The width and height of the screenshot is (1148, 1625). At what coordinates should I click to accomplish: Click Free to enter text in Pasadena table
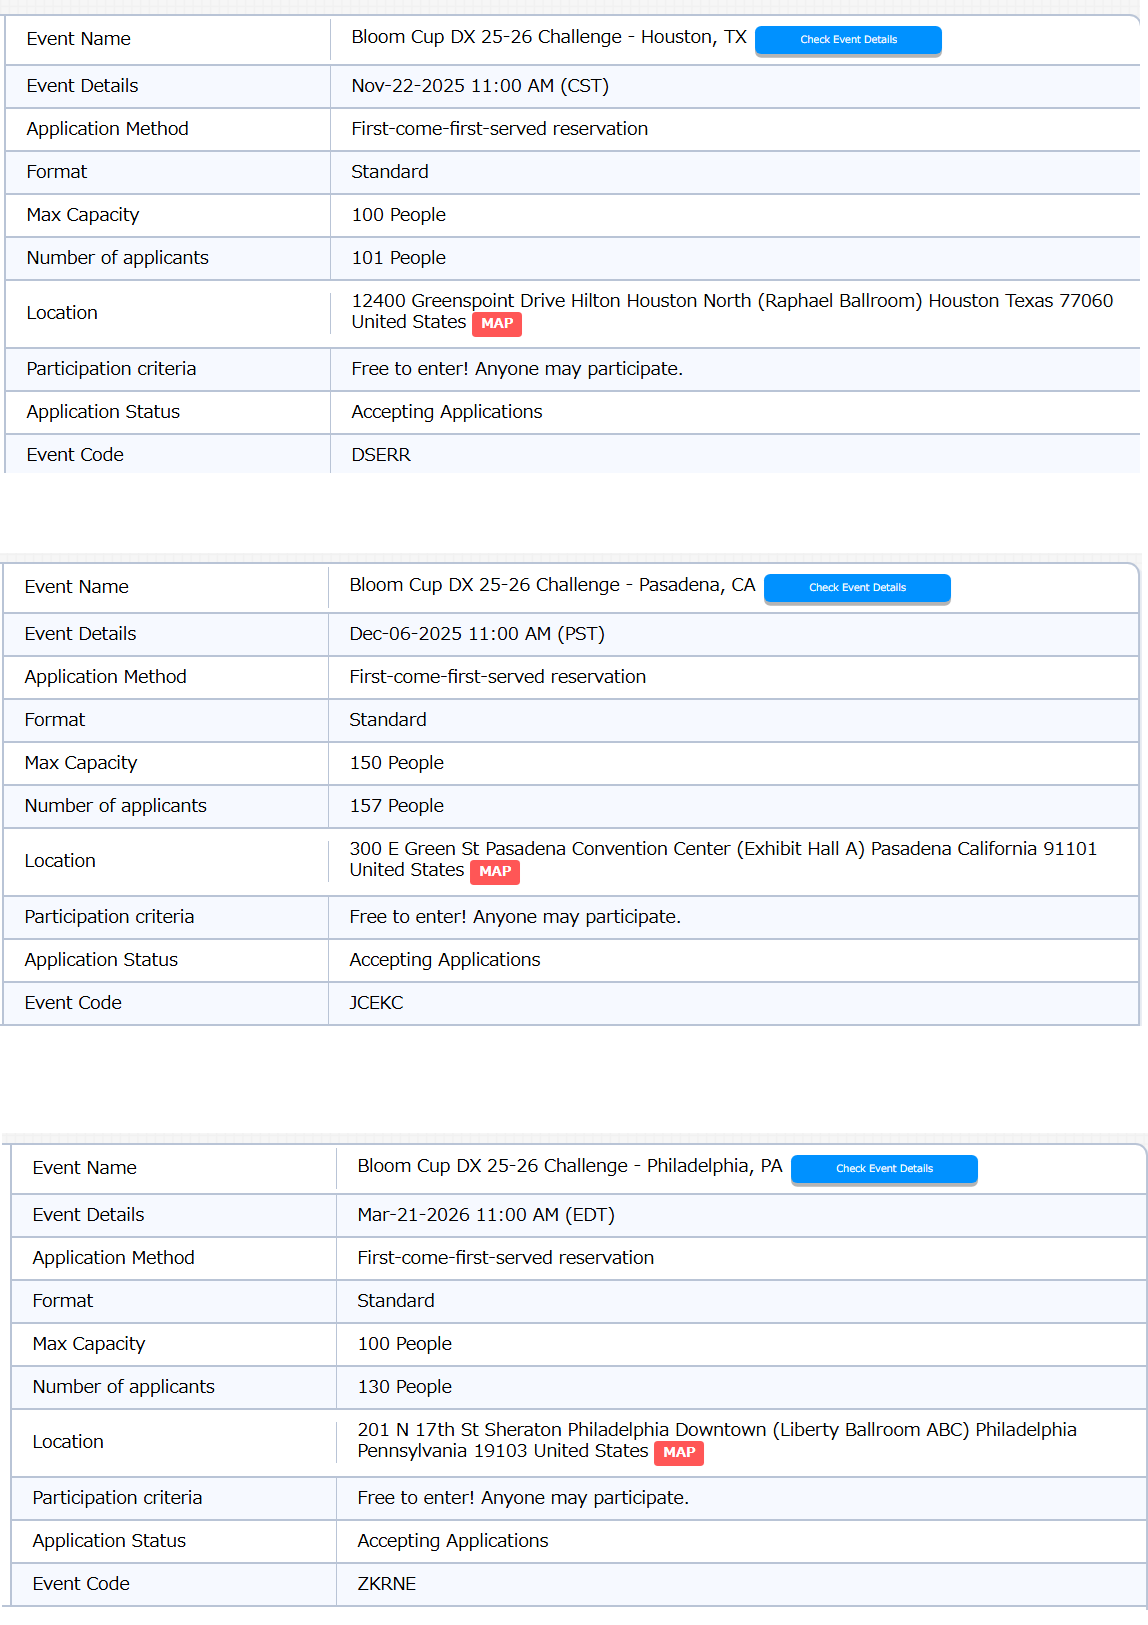pyautogui.click(x=515, y=917)
